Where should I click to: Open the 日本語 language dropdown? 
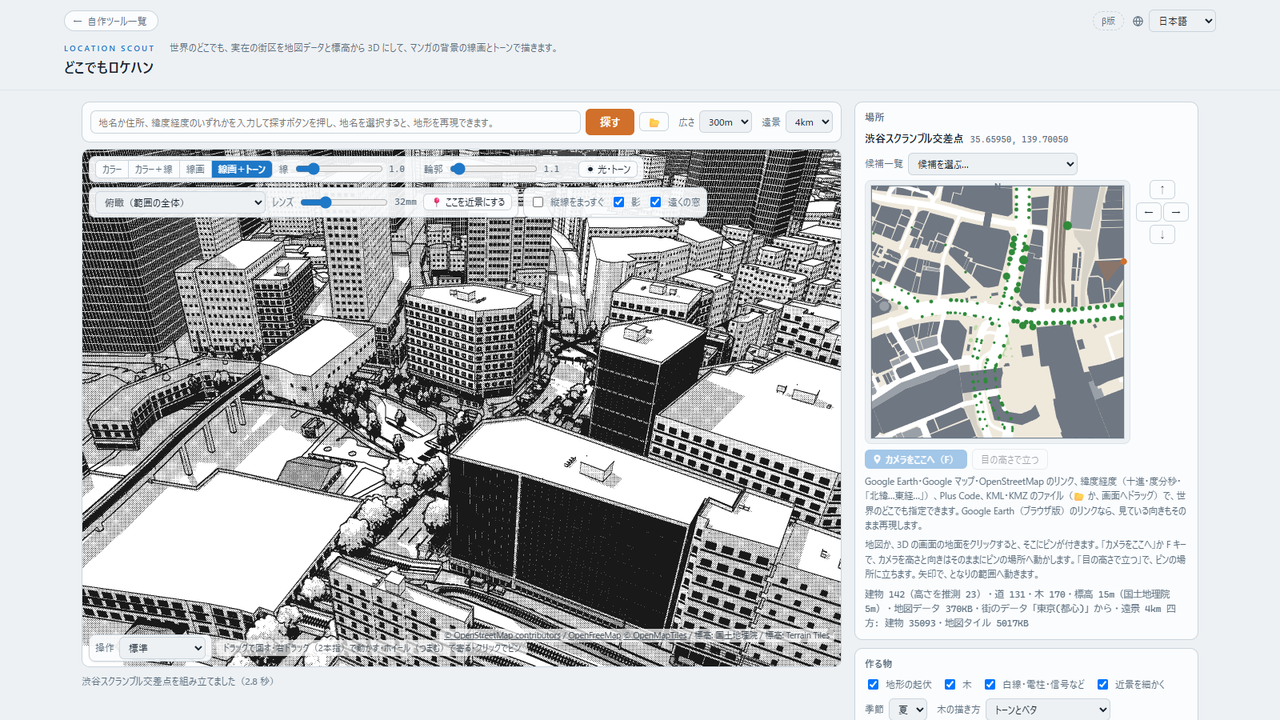pos(1182,21)
